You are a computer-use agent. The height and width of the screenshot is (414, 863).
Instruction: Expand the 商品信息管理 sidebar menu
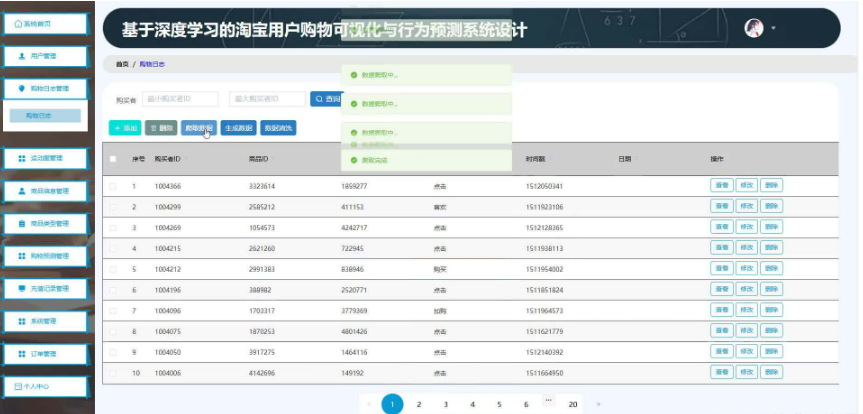pos(45,191)
